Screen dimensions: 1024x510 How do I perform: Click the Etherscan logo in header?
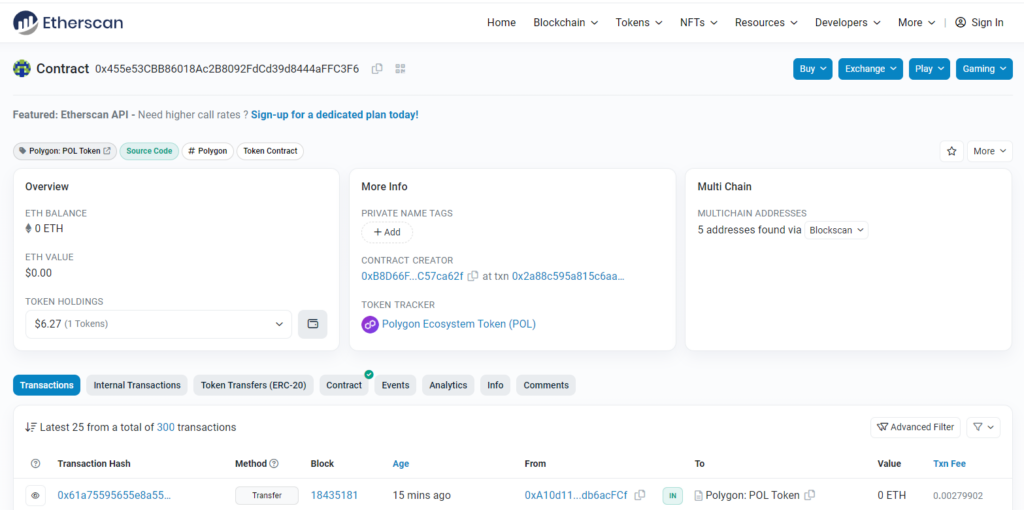[x=68, y=22]
